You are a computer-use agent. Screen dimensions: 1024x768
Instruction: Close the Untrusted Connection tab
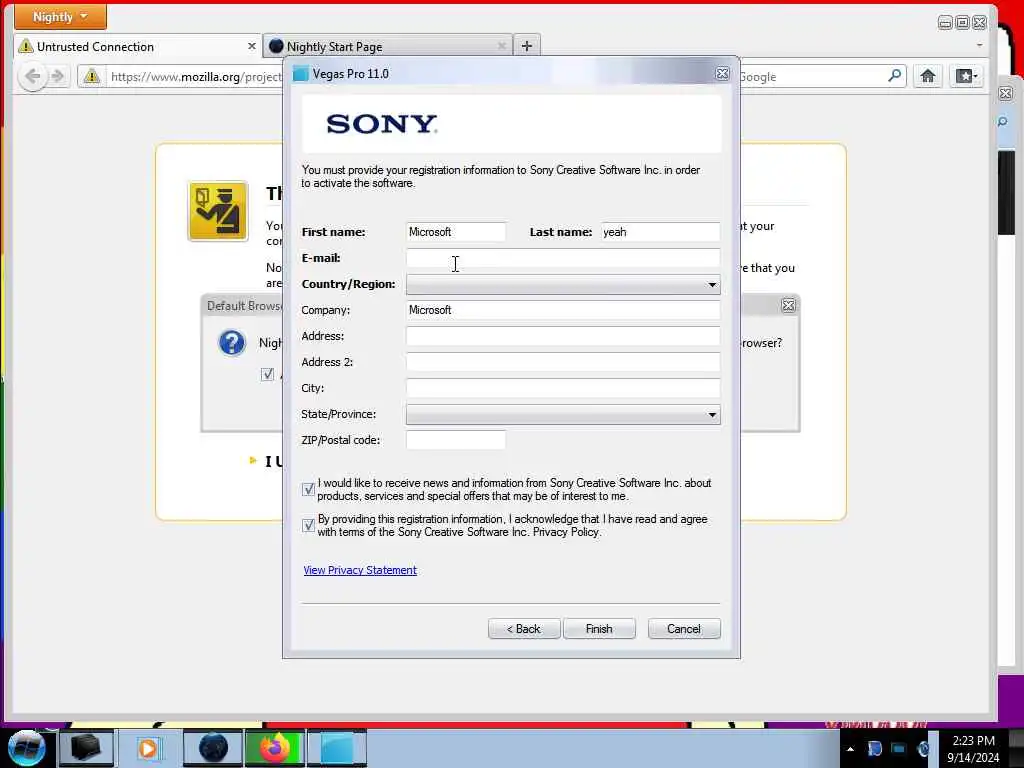[251, 46]
